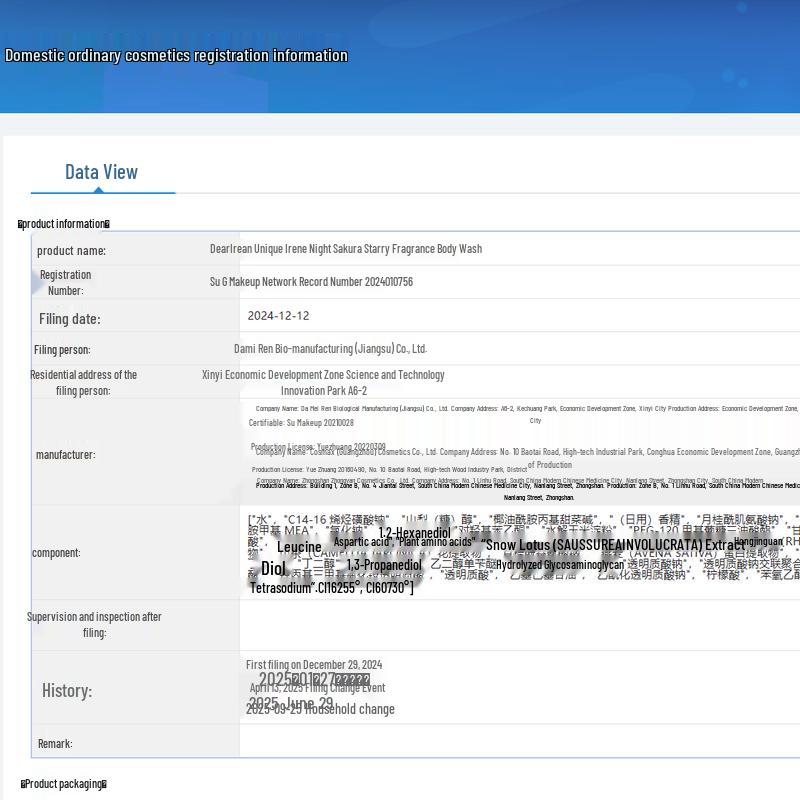The image size is (800, 800).
Task: Click the 'Filing person:' label
Action: [x=62, y=349]
